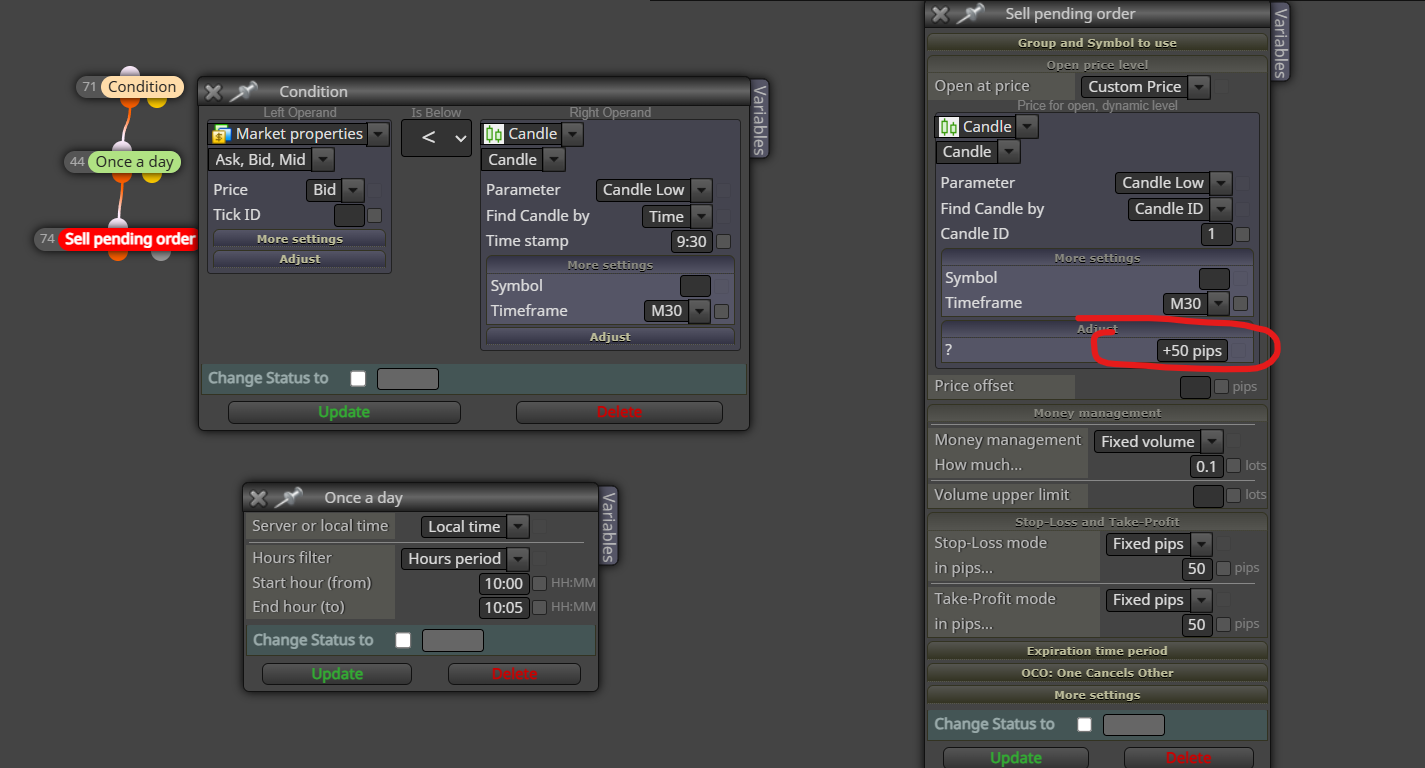Toggle the Tick ID checkbox

coord(374,215)
